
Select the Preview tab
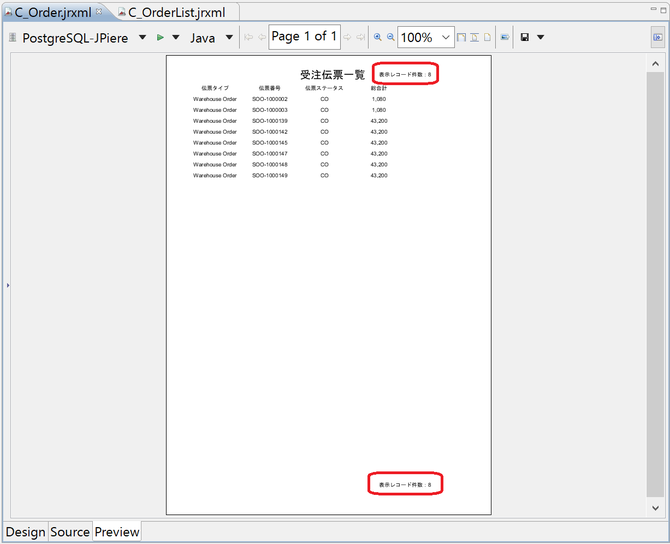coord(117,532)
